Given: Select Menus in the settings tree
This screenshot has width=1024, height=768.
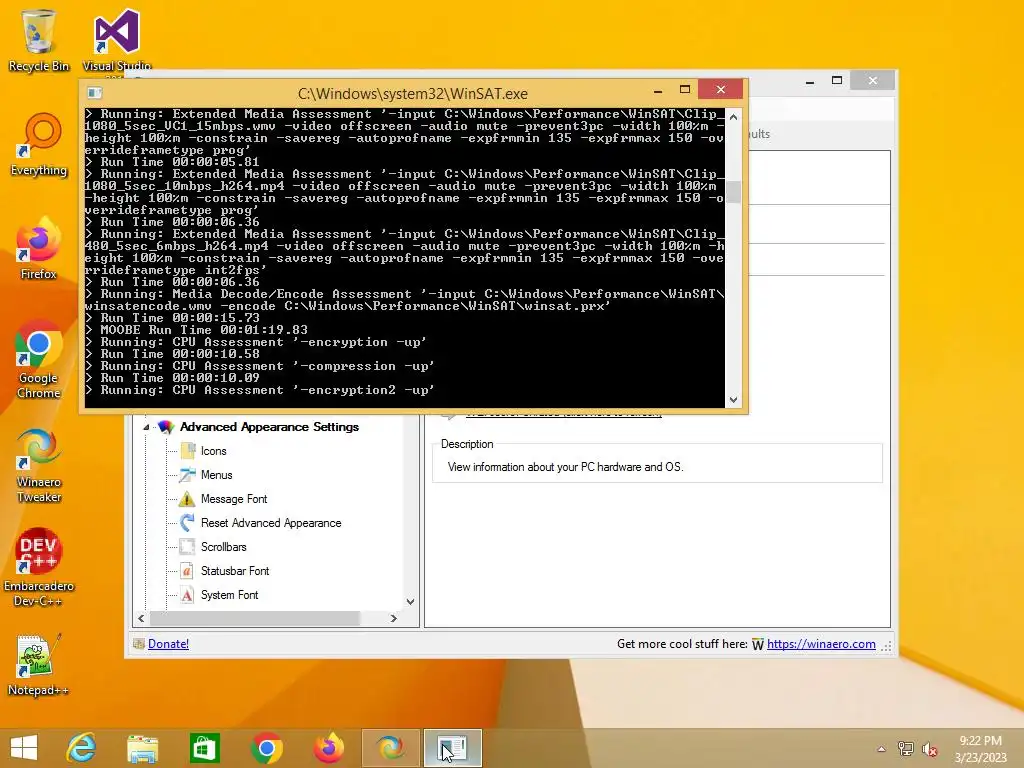Looking at the screenshot, I should (216, 475).
